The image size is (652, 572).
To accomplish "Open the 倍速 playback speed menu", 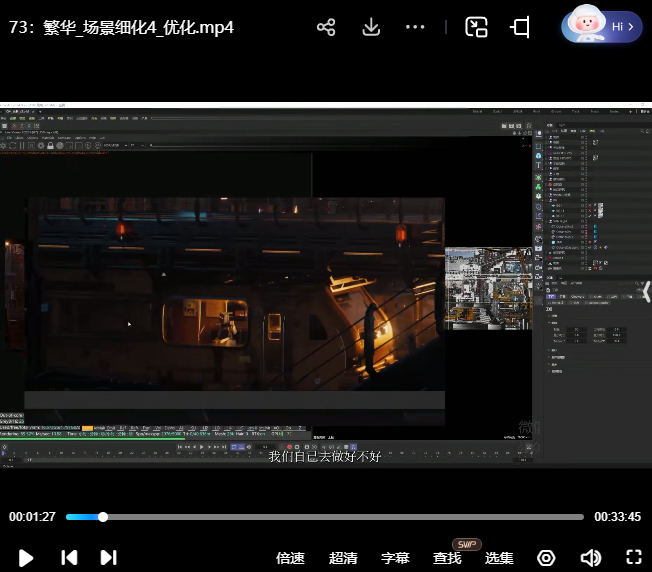I will (x=290, y=558).
